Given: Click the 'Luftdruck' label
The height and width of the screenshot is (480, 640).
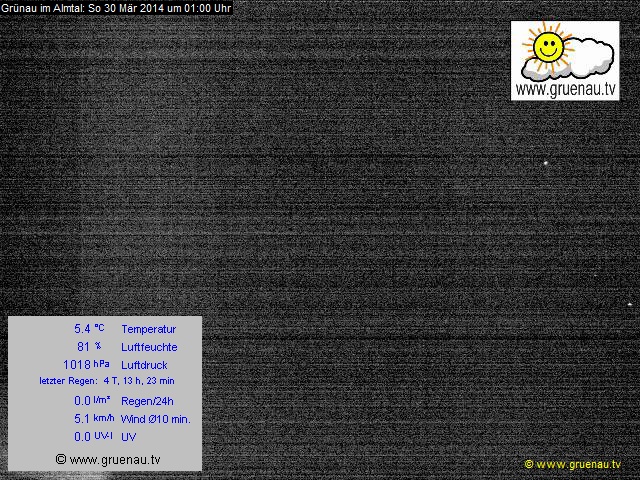Looking at the screenshot, I should (x=144, y=365).
